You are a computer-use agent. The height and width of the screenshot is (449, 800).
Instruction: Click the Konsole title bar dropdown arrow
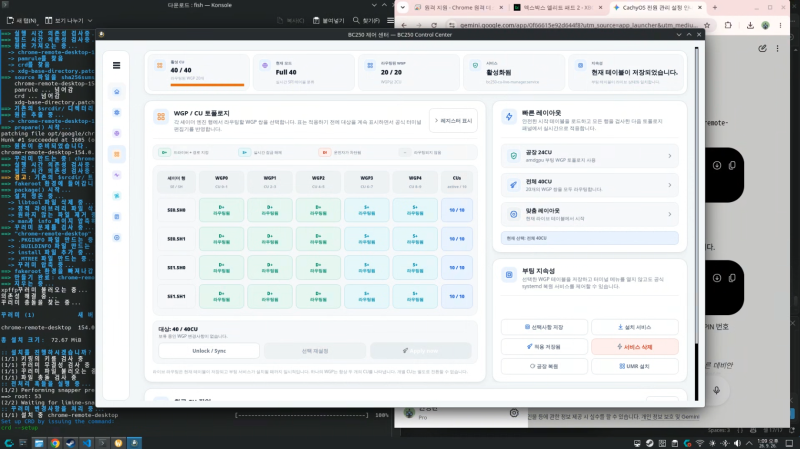pyautogui.click(x=374, y=5)
